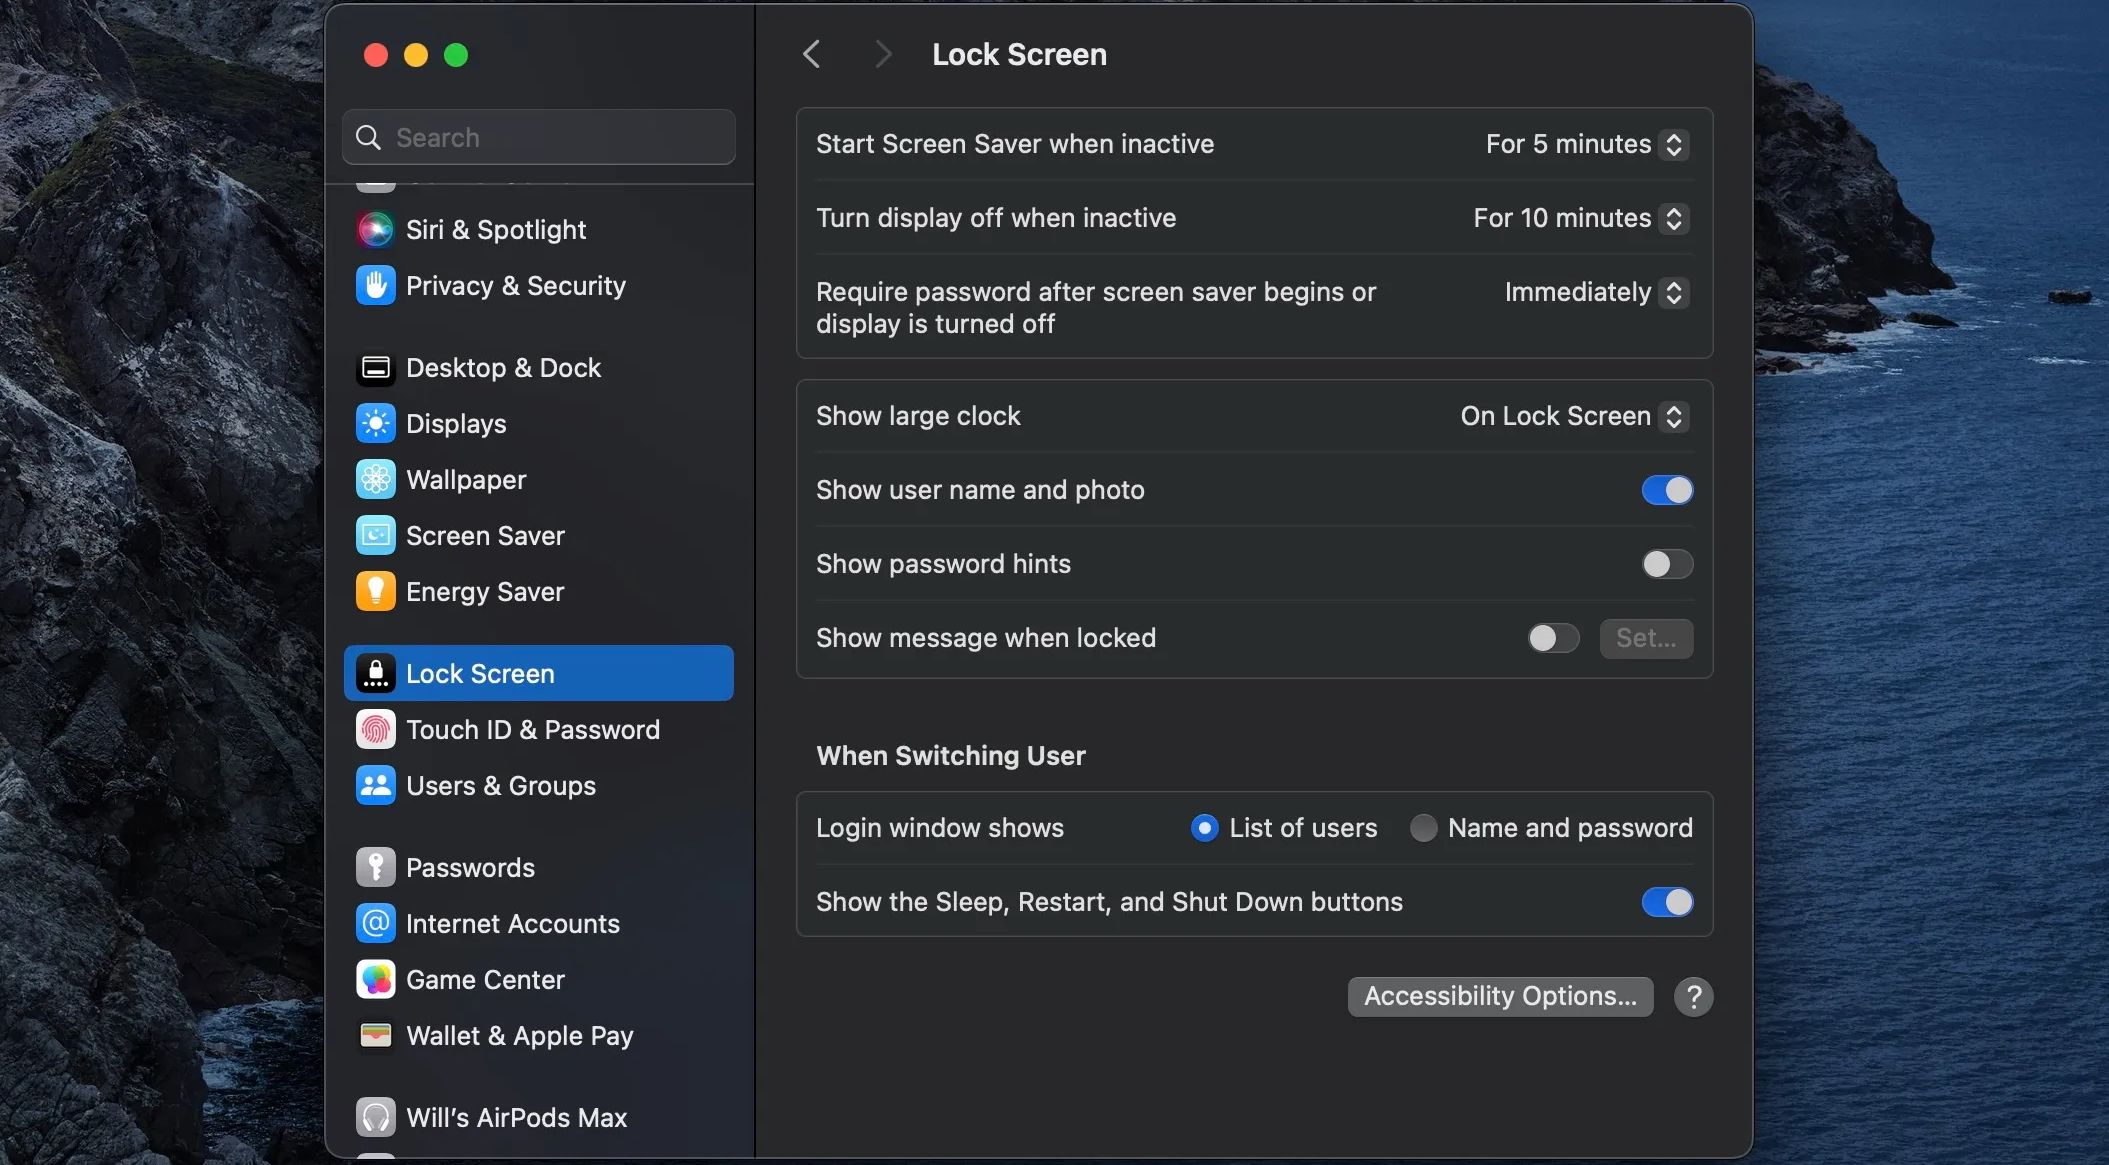Select Users & Groups in sidebar
Image resolution: width=2109 pixels, height=1165 pixels.
point(500,786)
